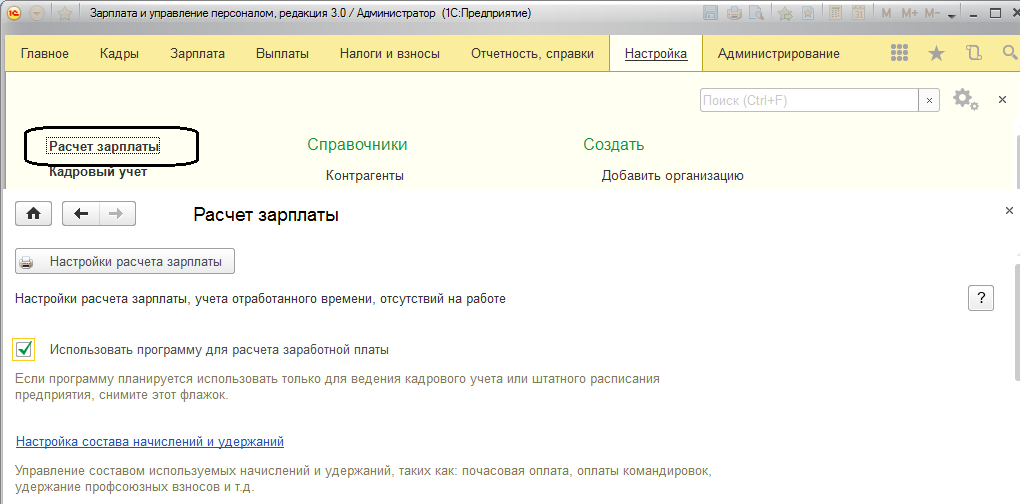Select the Настройка section tab
This screenshot has height=504, width=1020.
656,54
